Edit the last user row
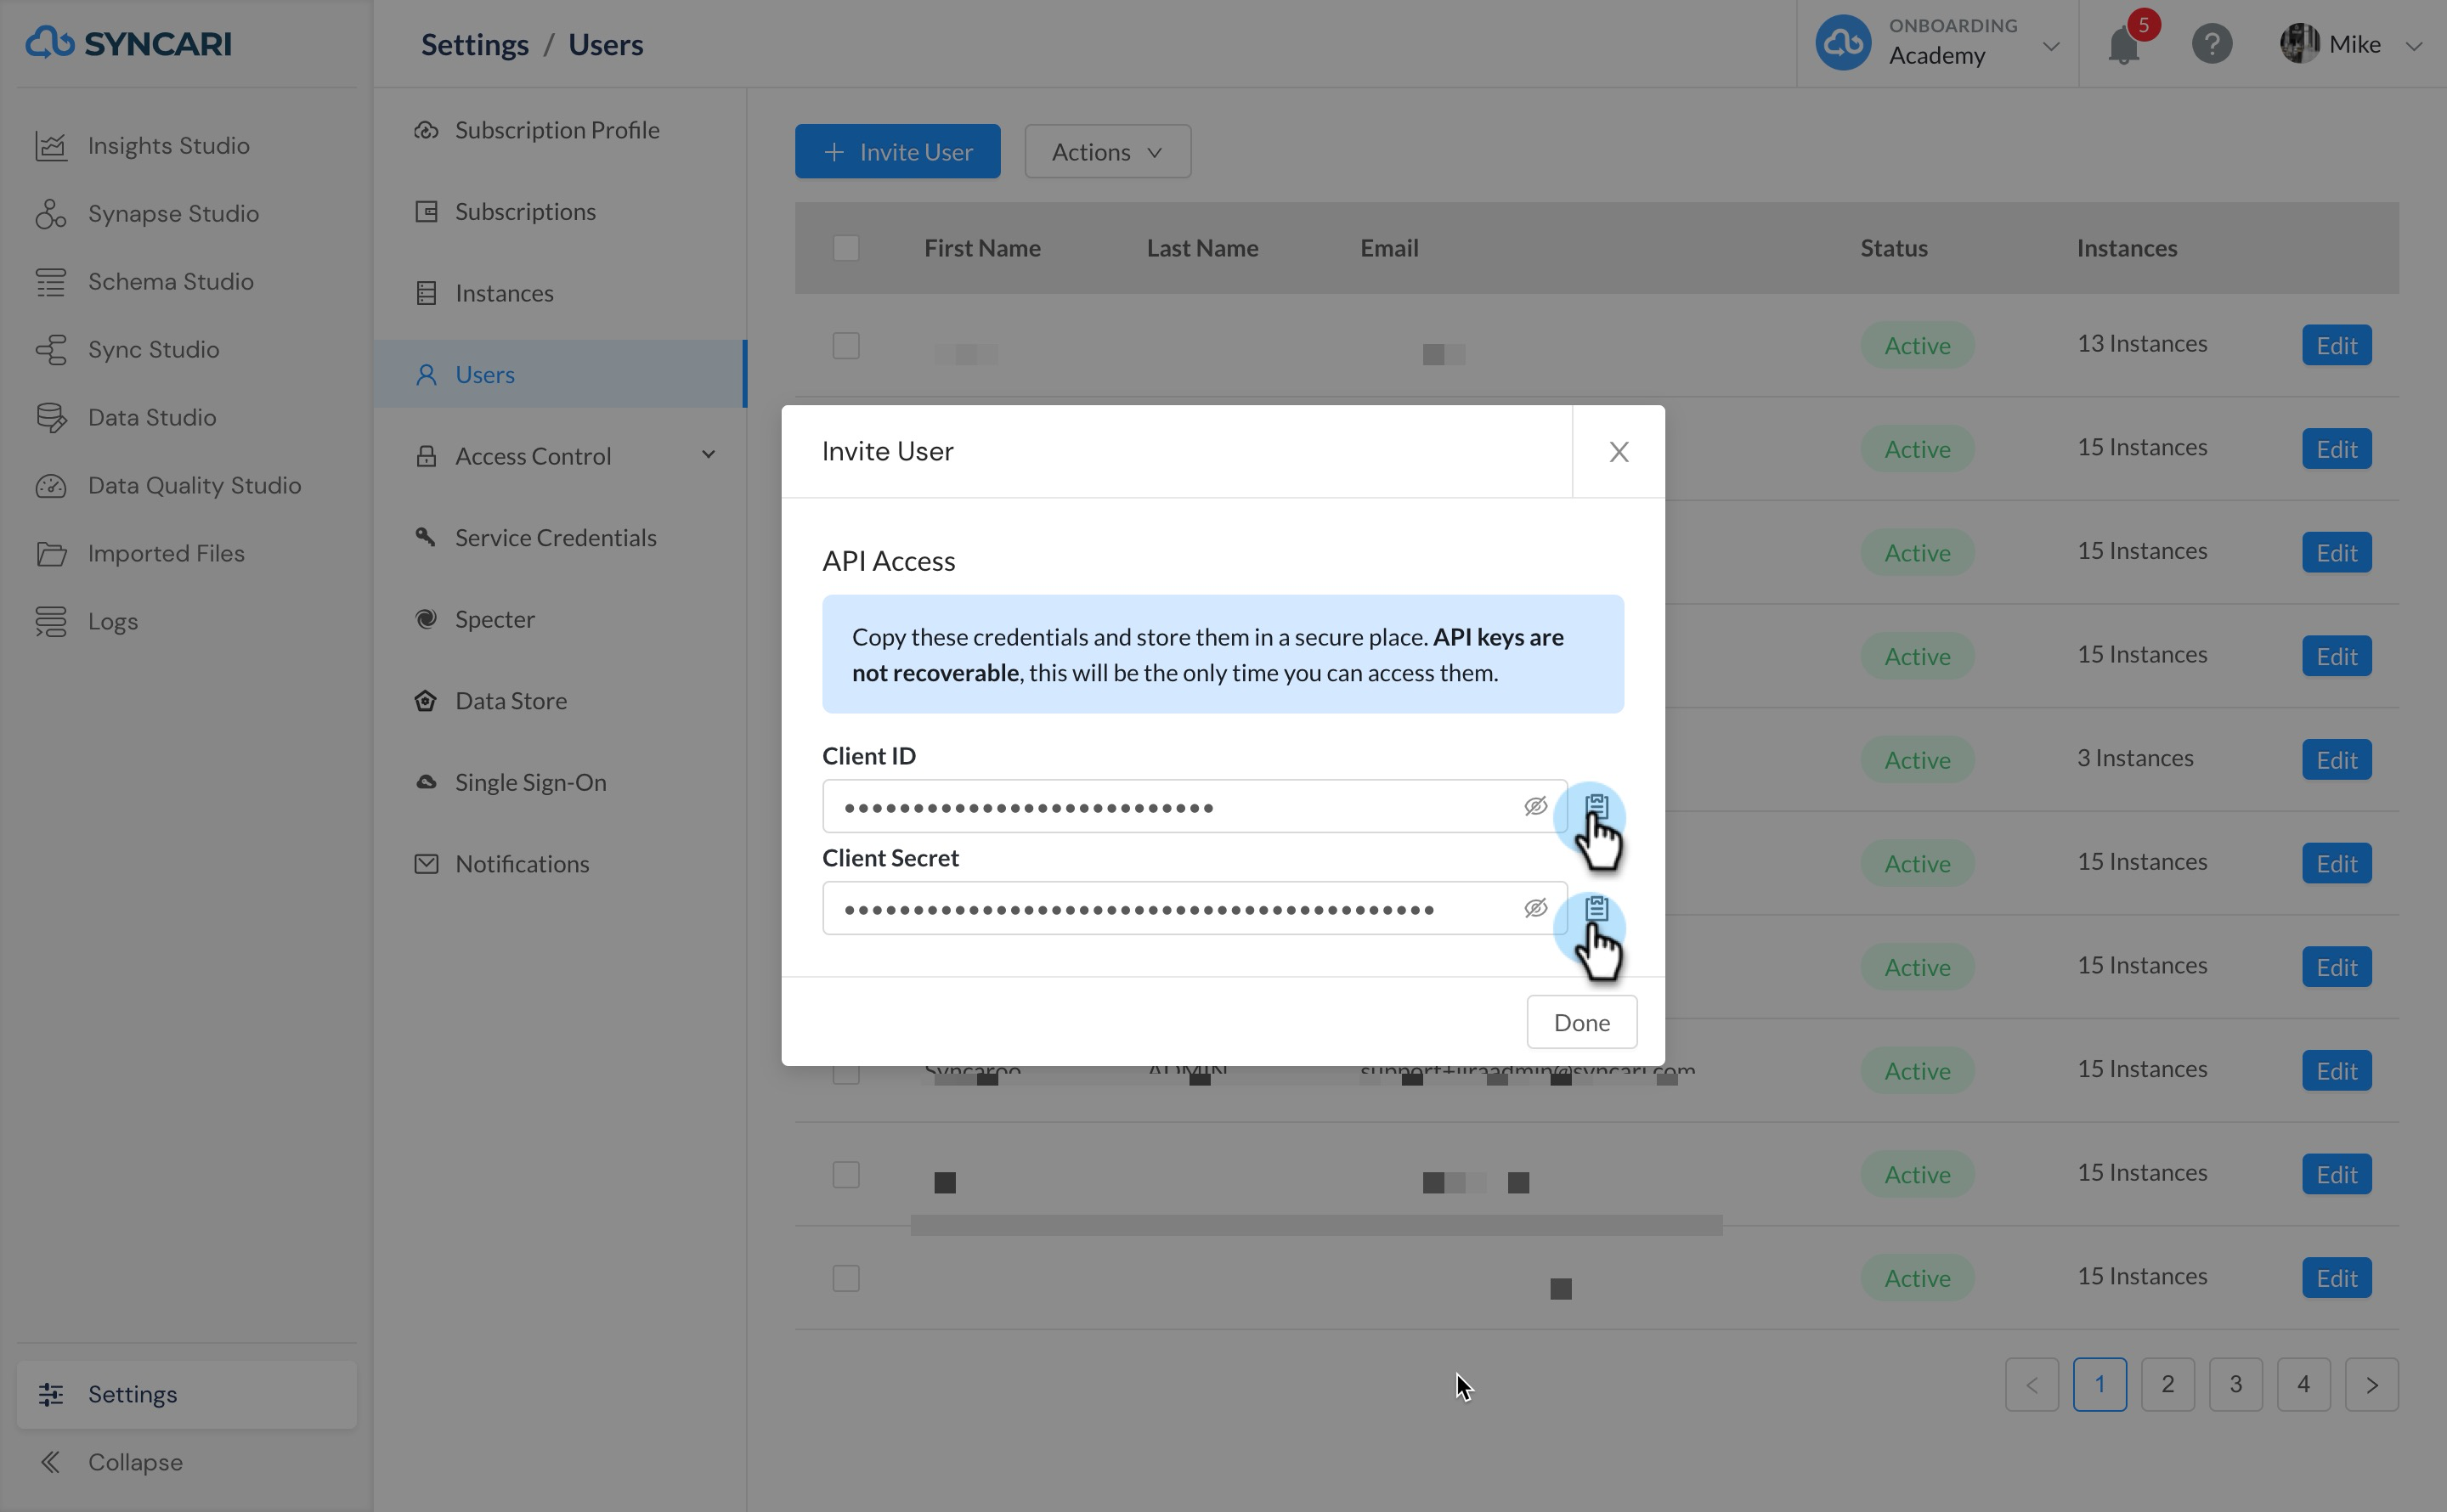The image size is (2447, 1512). click(x=2336, y=1279)
